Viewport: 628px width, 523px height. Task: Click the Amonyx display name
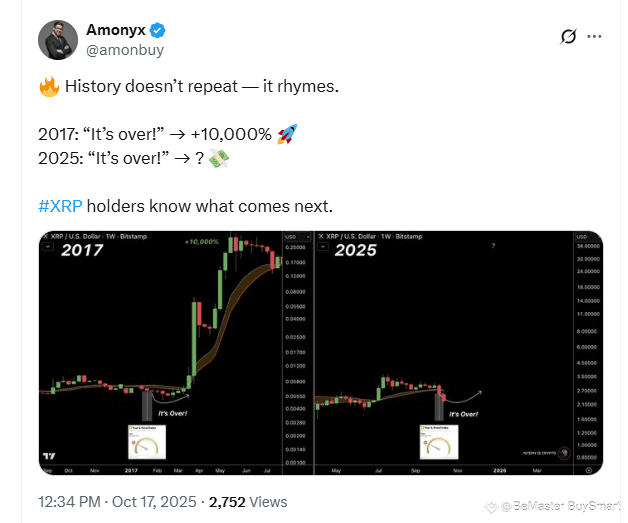click(116, 30)
